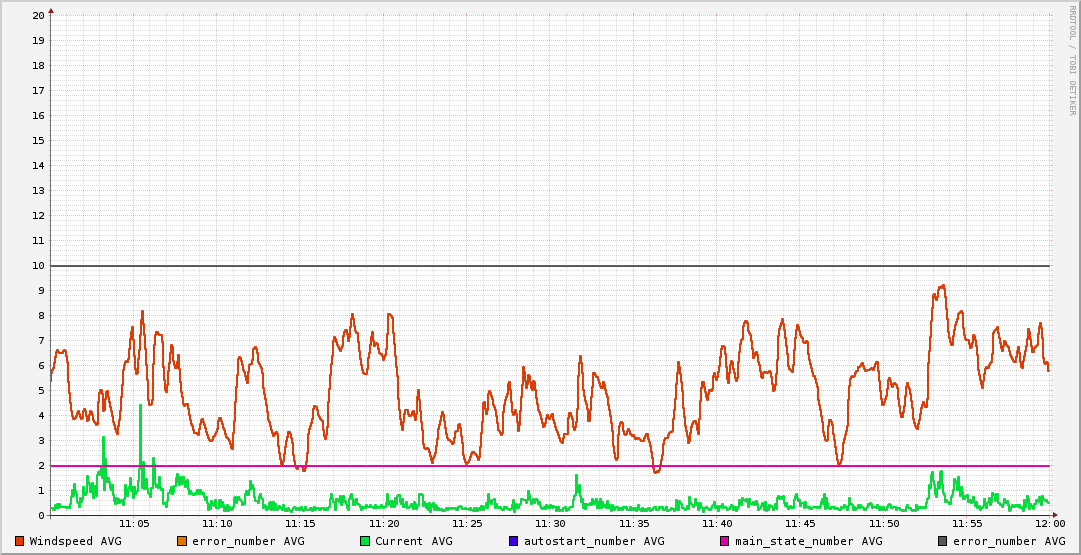Image resolution: width=1081 pixels, height=555 pixels.
Task: Select the autostart_number AVG legend label
Action: pos(594,541)
